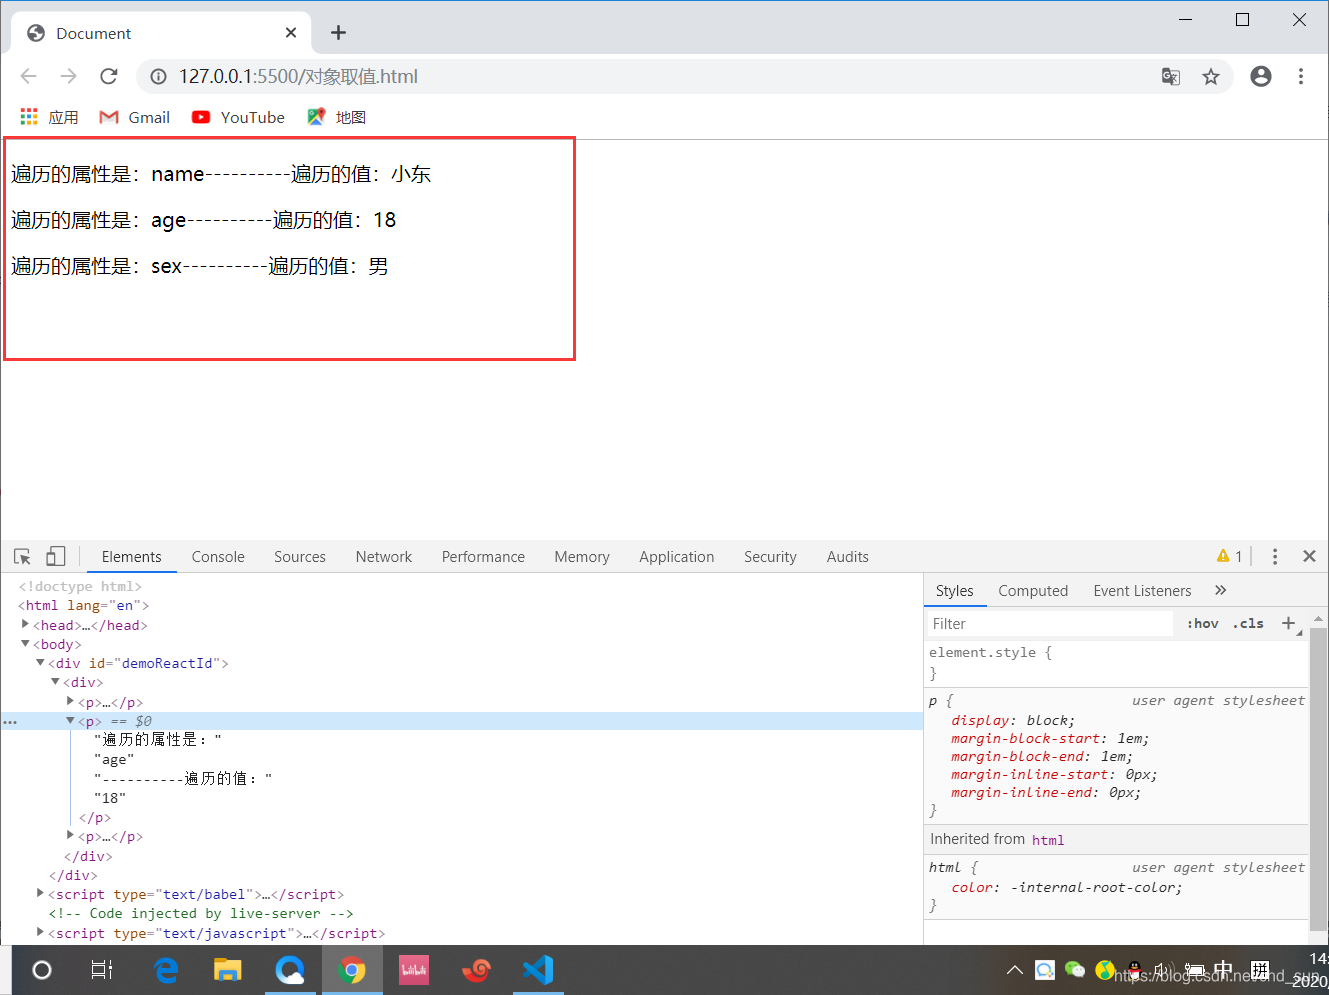Switch to the Sources tab
This screenshot has height=995, width=1329.
click(300, 557)
